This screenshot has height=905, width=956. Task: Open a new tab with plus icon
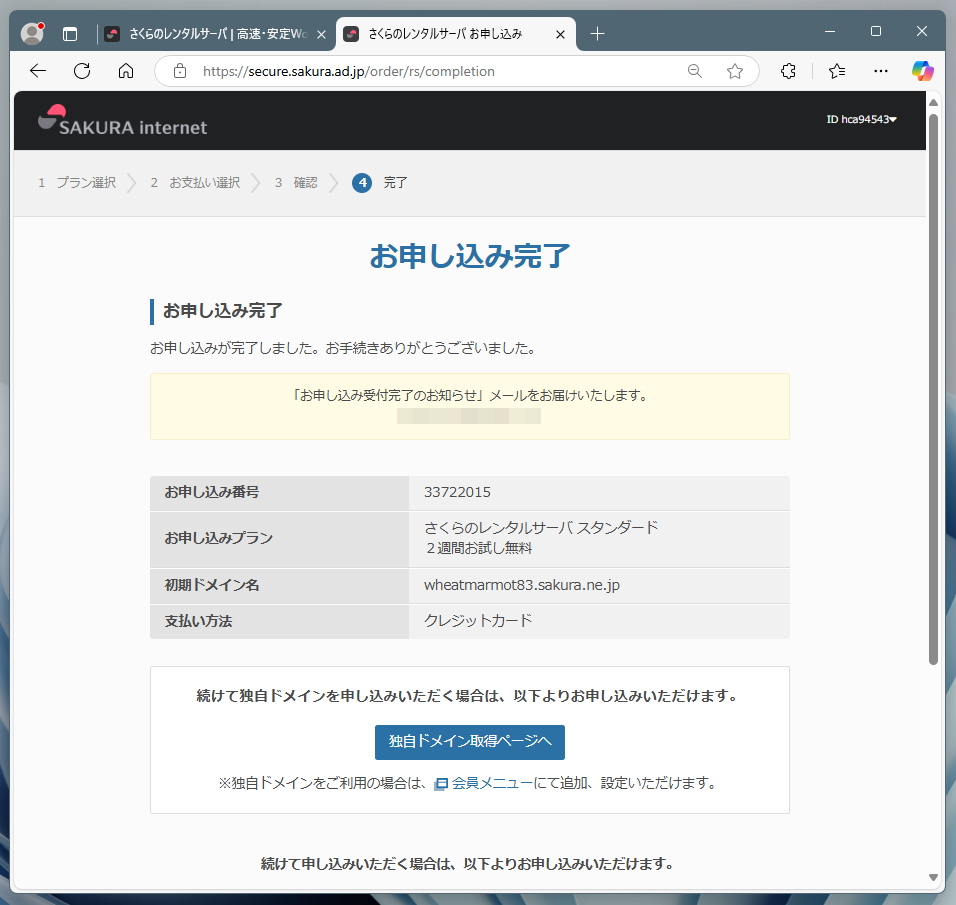[598, 34]
